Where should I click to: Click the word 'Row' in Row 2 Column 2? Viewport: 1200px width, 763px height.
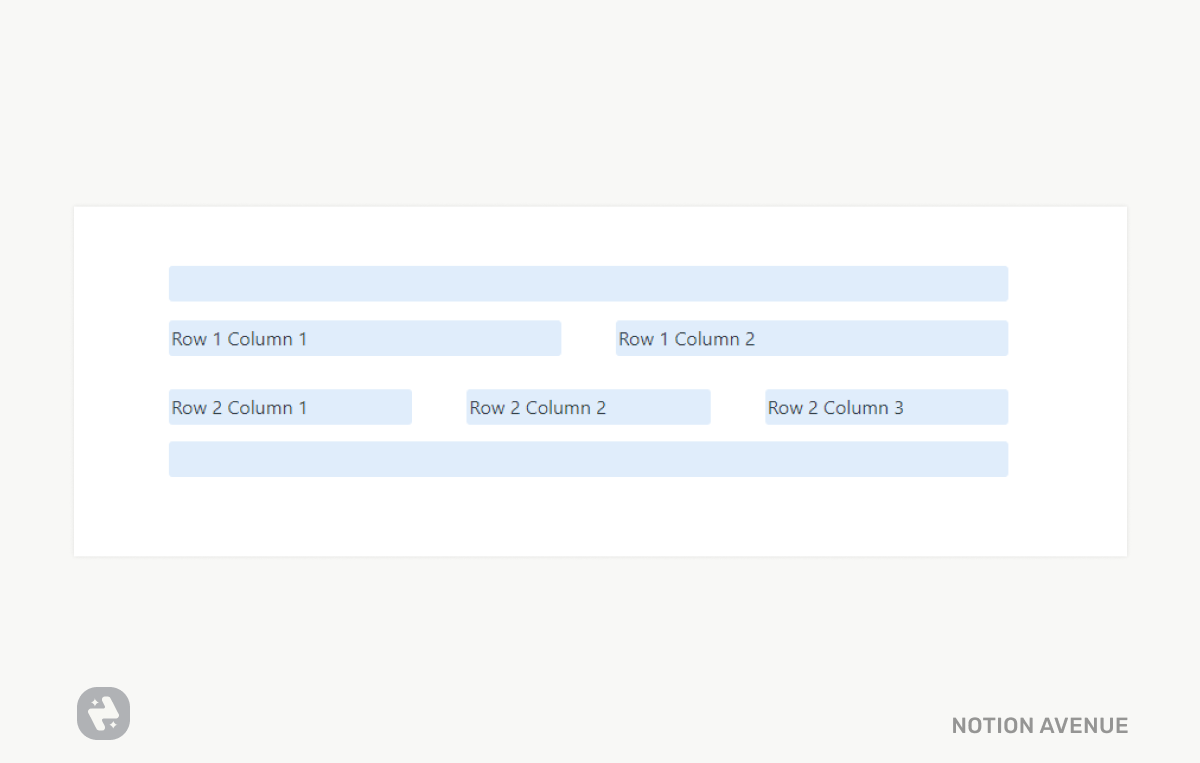(487, 408)
